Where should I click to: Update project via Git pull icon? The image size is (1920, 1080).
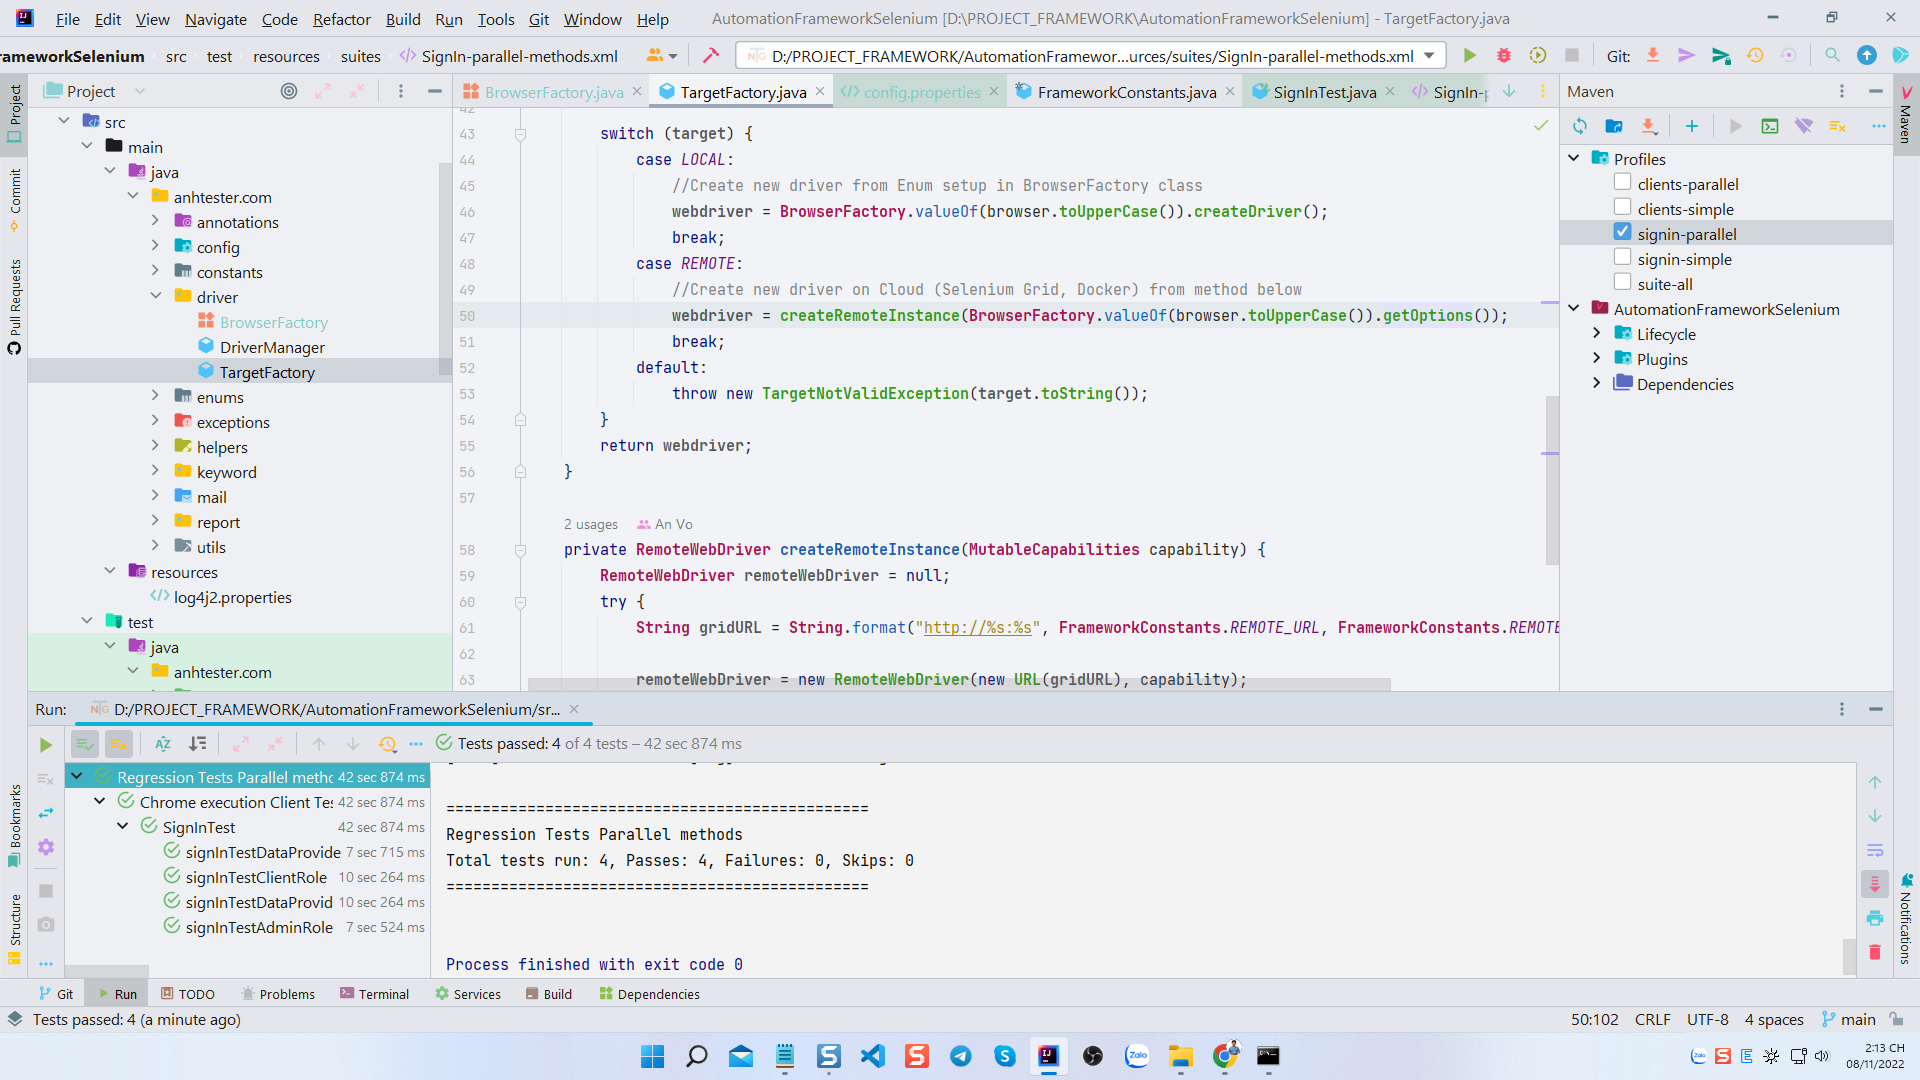pyautogui.click(x=1653, y=56)
